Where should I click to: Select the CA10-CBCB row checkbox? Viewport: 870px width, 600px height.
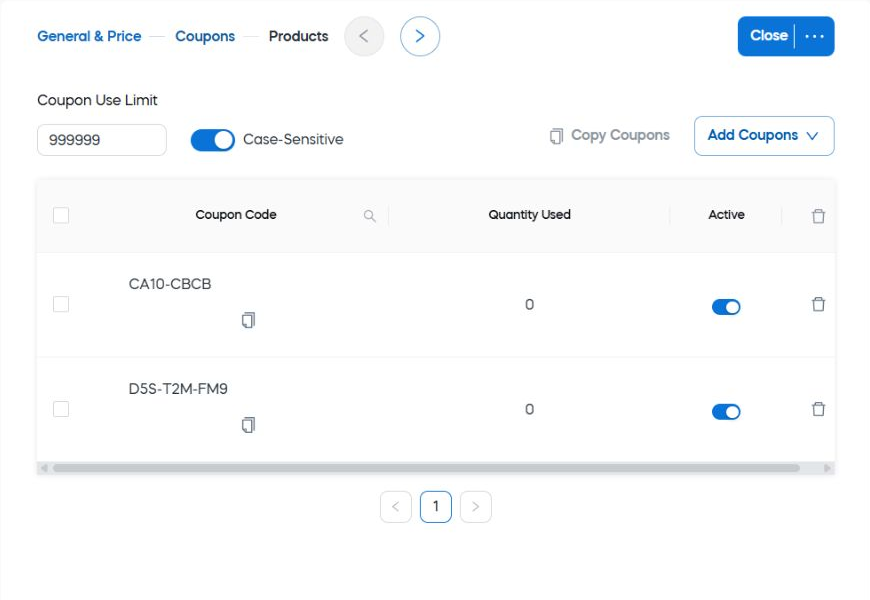click(x=61, y=304)
